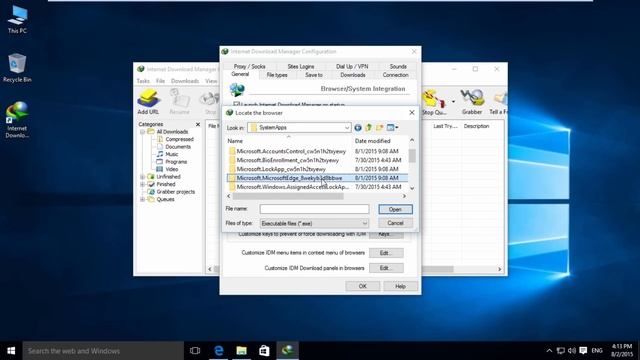
Task: Switch to the Proxy / Socks tab
Action: pyautogui.click(x=249, y=67)
